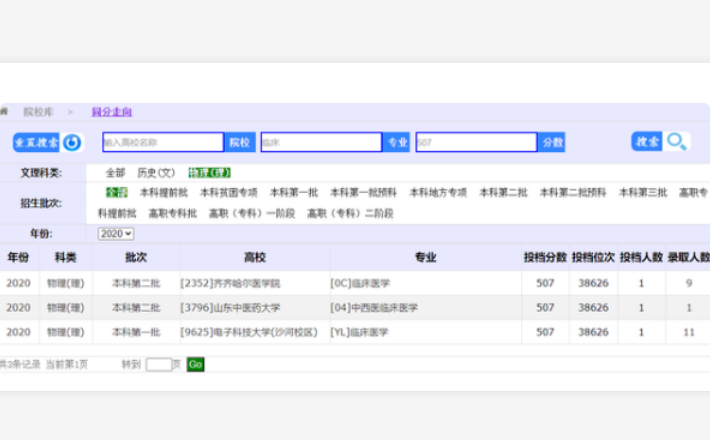Select 全部 in the 文理科类 row
This screenshot has height=440, width=710.
tap(115, 173)
